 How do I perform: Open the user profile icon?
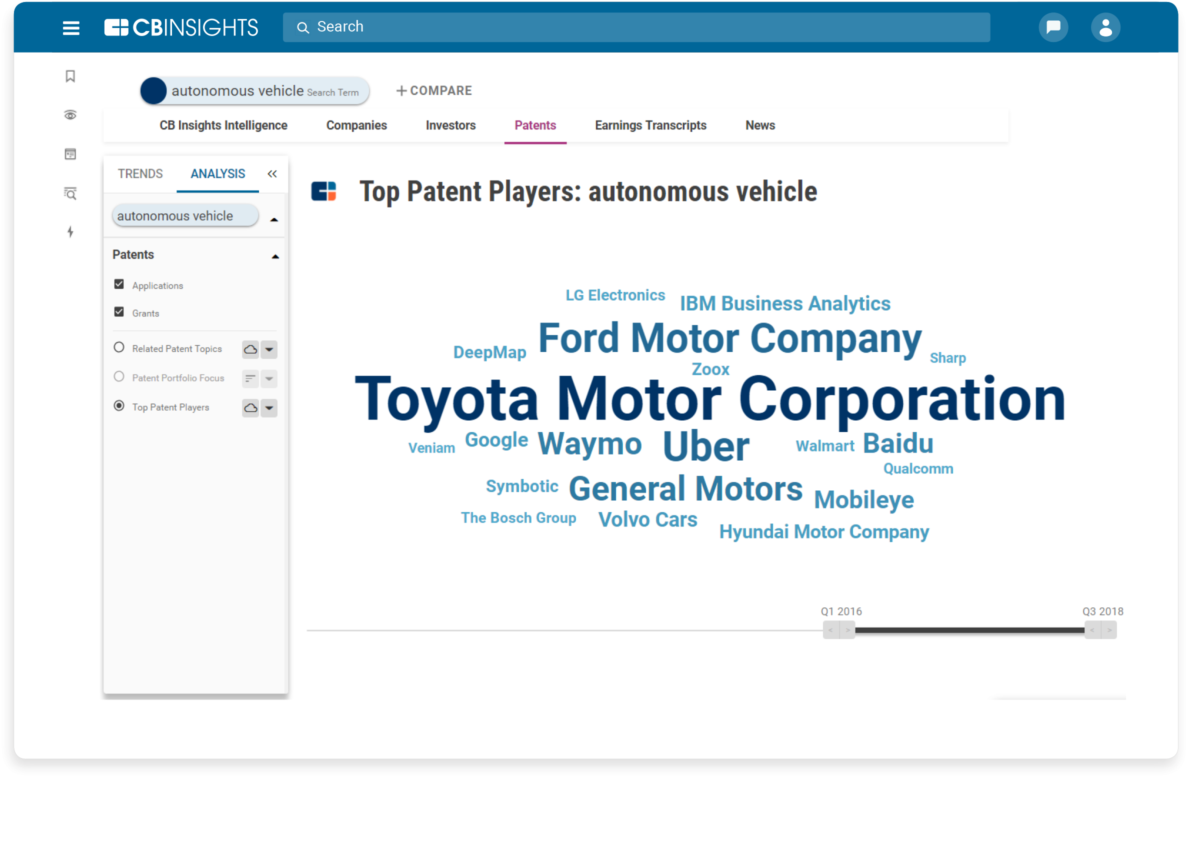pyautogui.click(x=1105, y=27)
